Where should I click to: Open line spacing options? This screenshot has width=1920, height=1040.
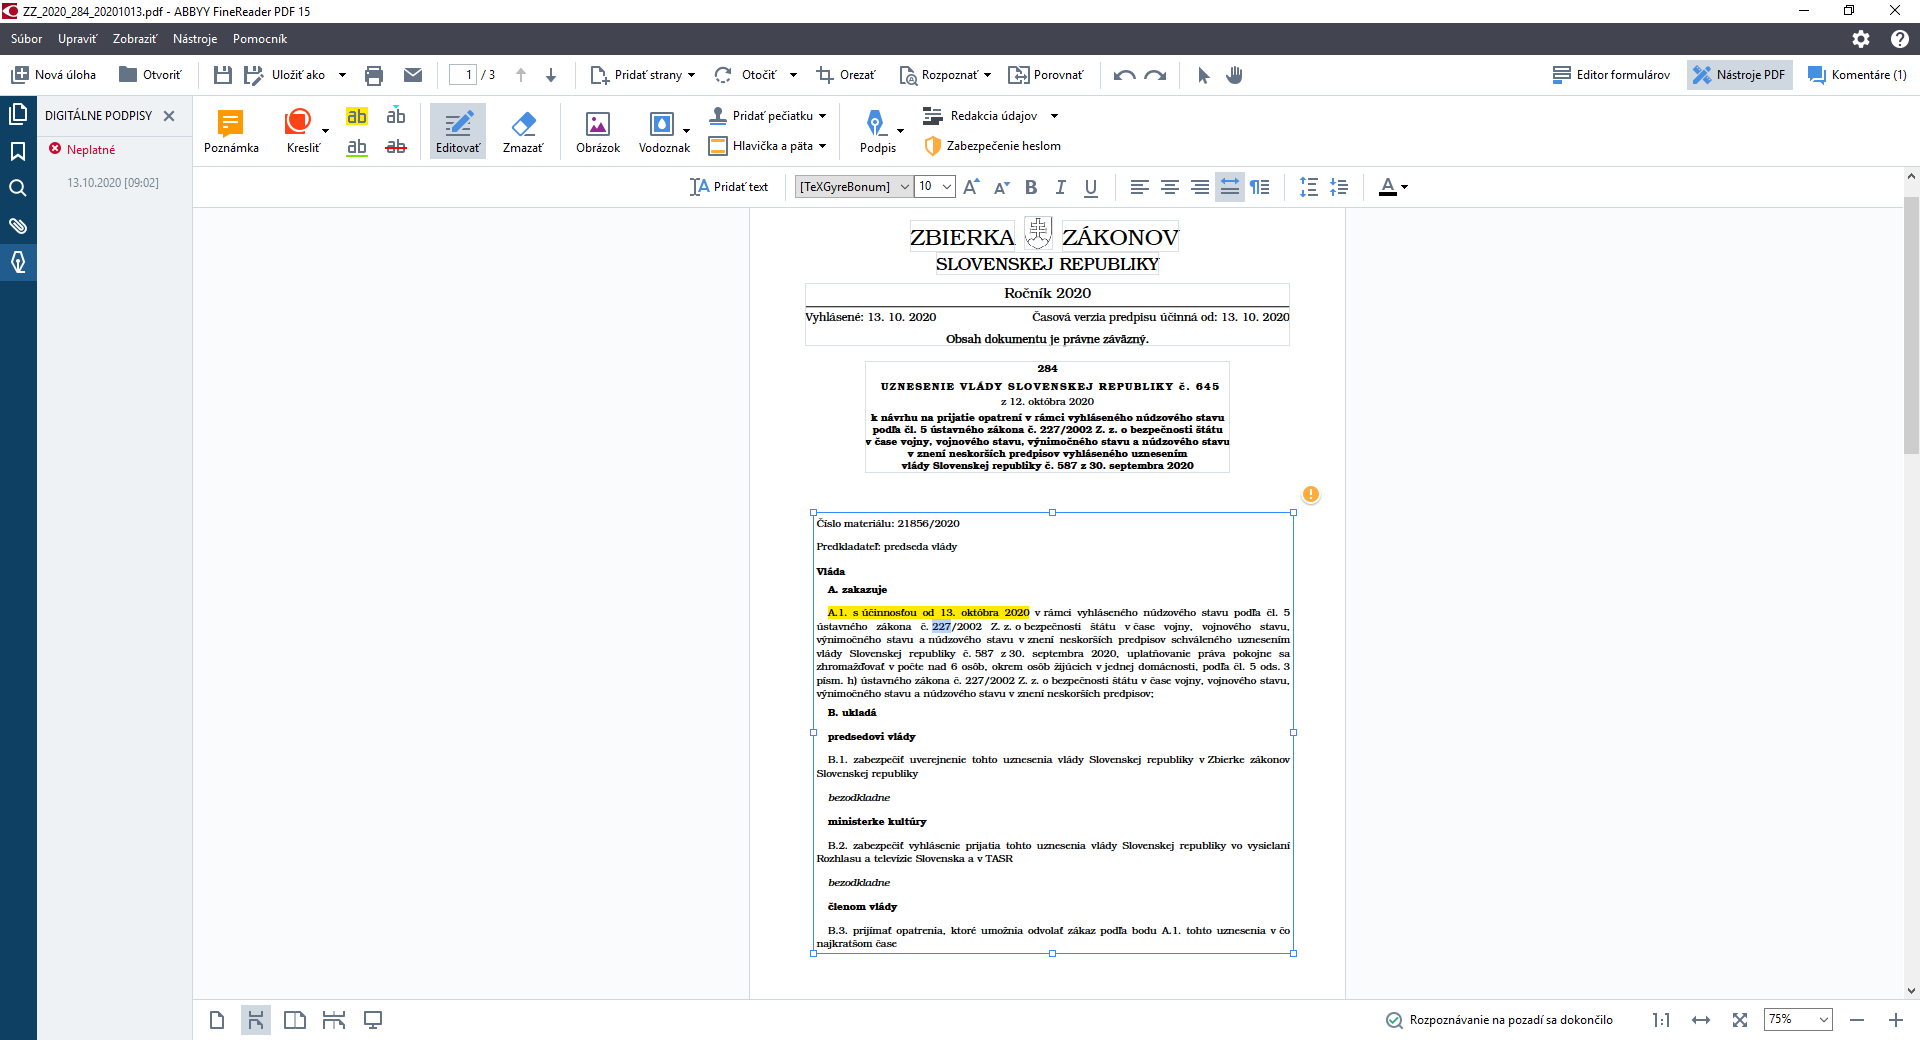coord(1309,187)
